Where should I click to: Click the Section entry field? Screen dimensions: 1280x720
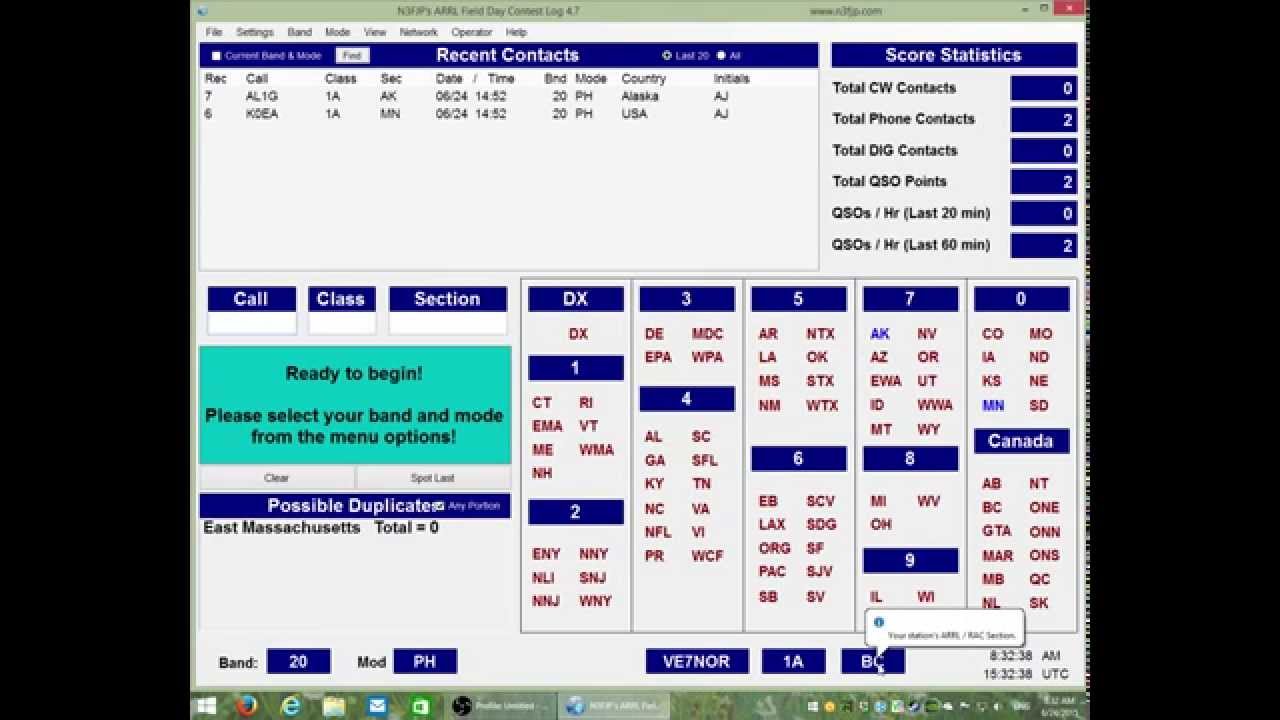pos(447,323)
